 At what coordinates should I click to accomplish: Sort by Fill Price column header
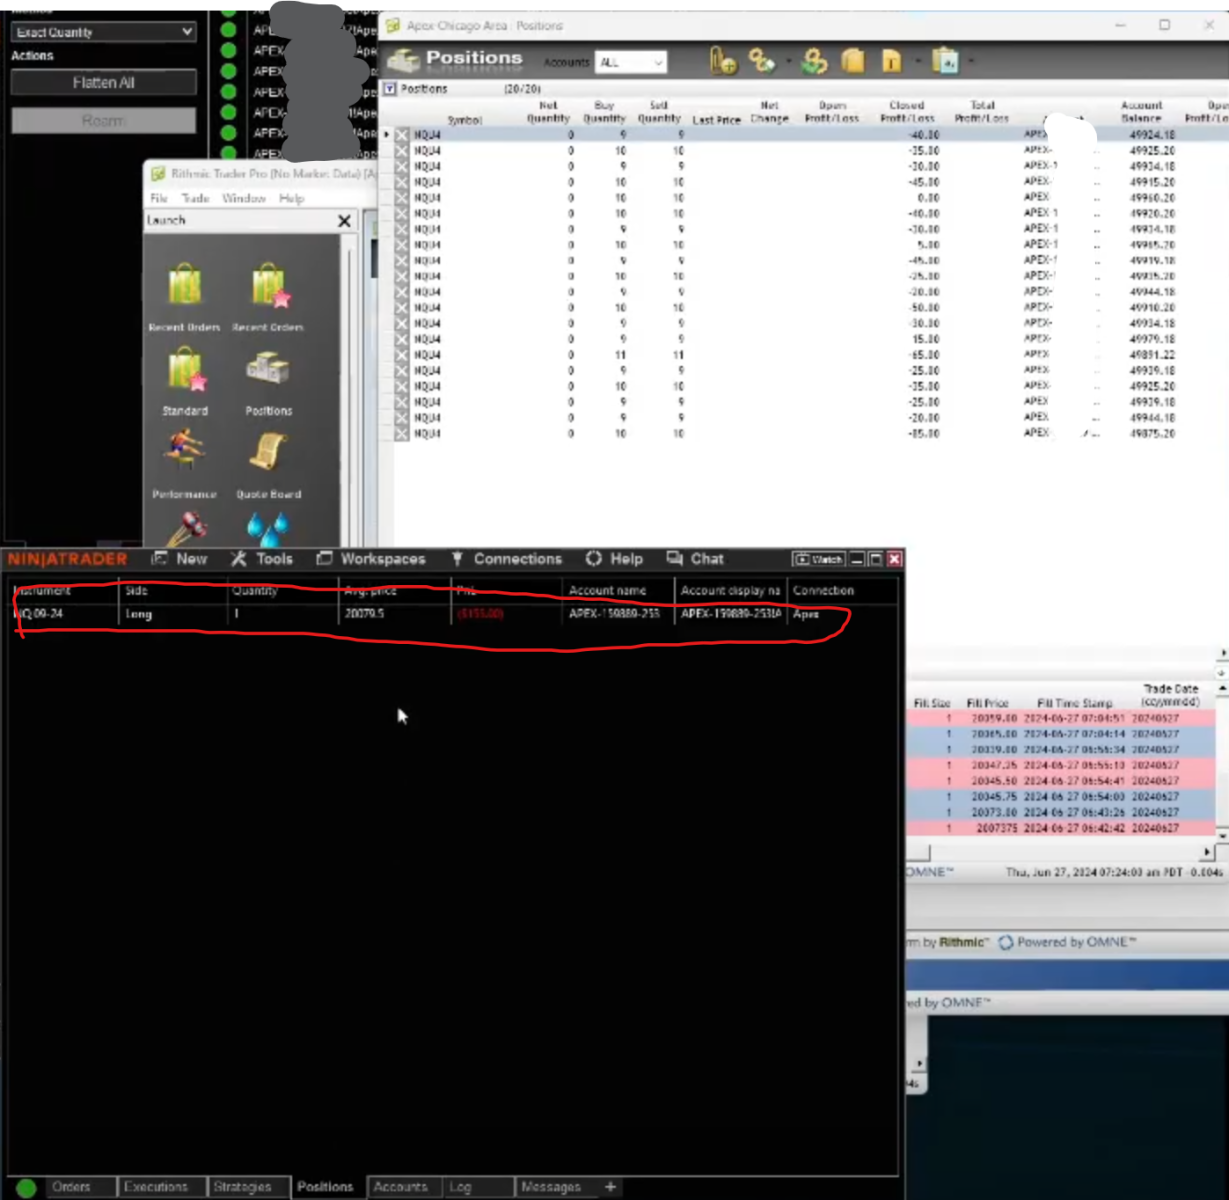click(x=987, y=703)
